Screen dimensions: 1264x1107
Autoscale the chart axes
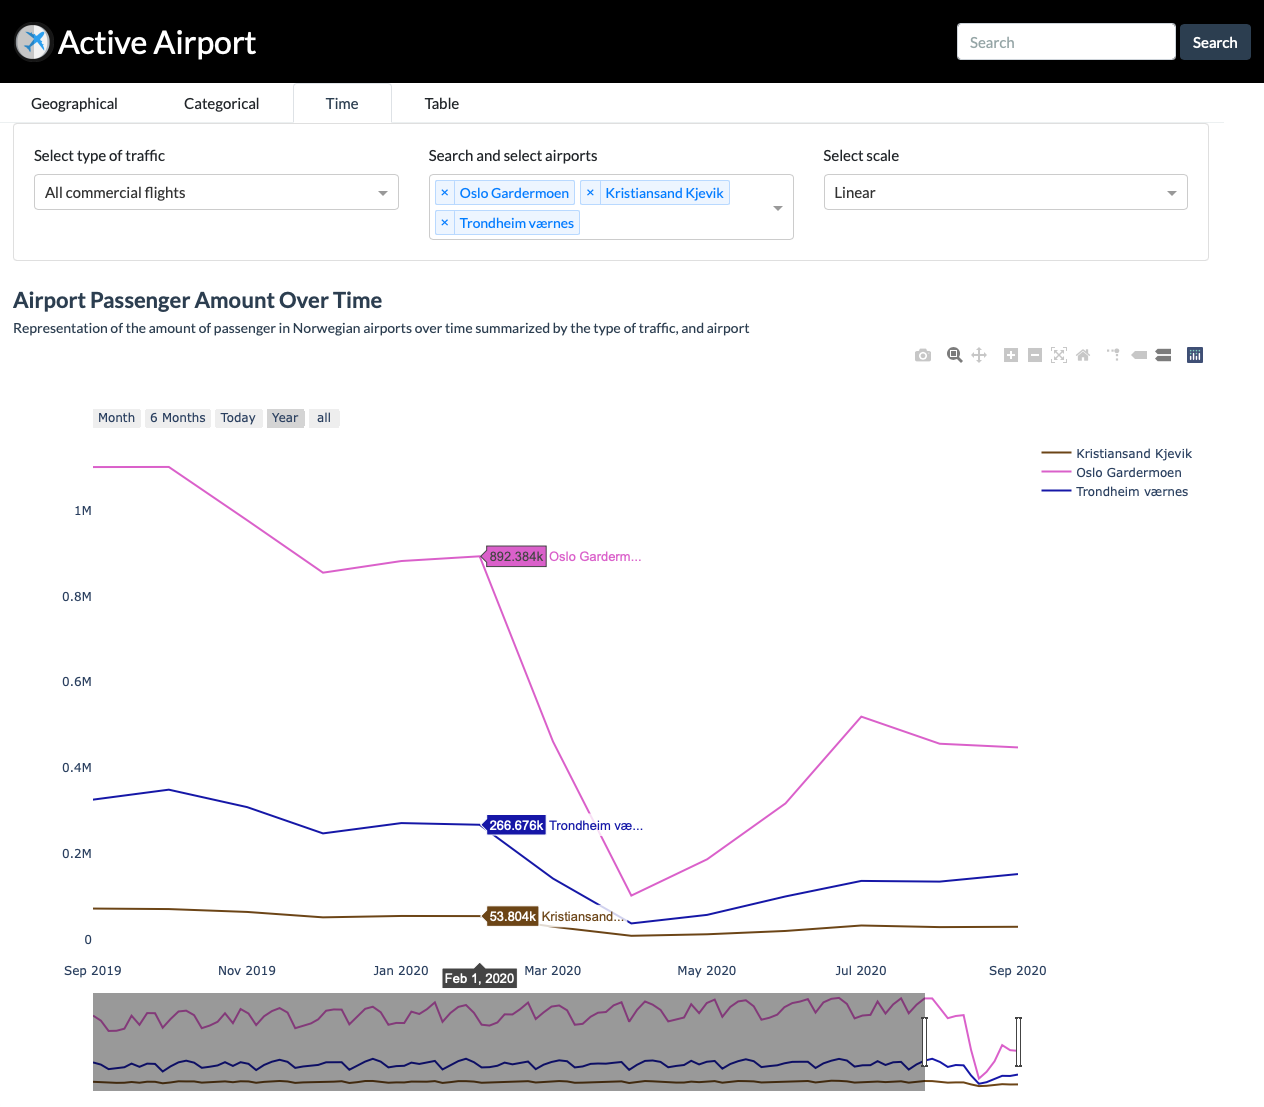(1059, 355)
